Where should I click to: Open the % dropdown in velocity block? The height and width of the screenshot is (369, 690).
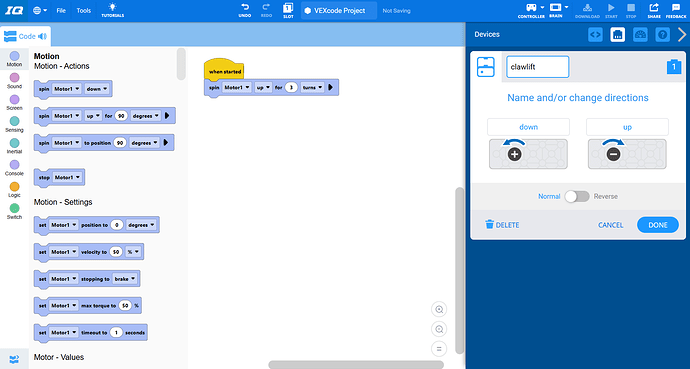pos(133,252)
